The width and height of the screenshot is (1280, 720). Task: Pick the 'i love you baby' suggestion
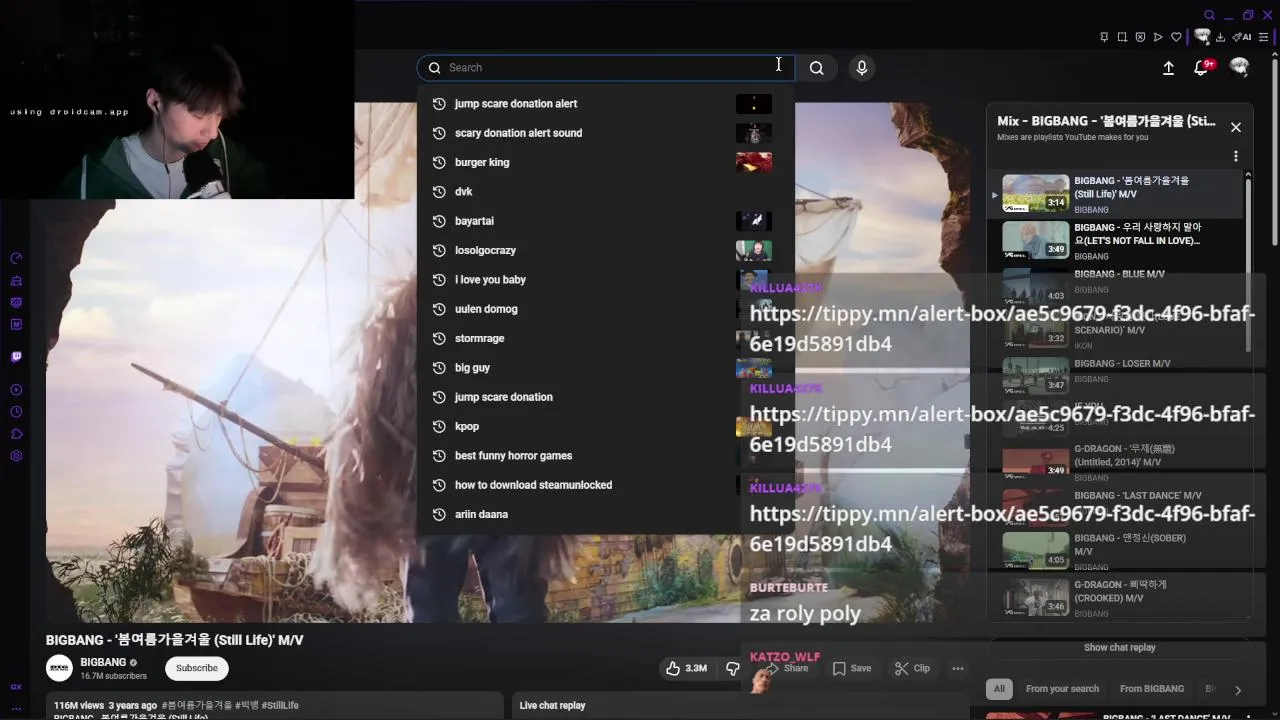click(x=606, y=280)
